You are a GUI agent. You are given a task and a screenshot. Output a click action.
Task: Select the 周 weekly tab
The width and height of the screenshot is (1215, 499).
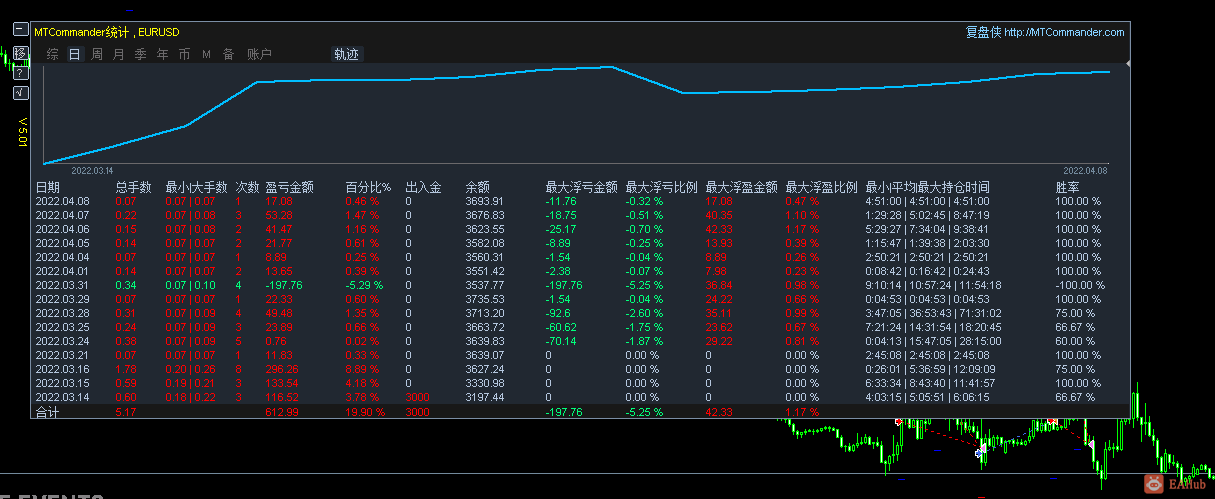click(x=96, y=55)
